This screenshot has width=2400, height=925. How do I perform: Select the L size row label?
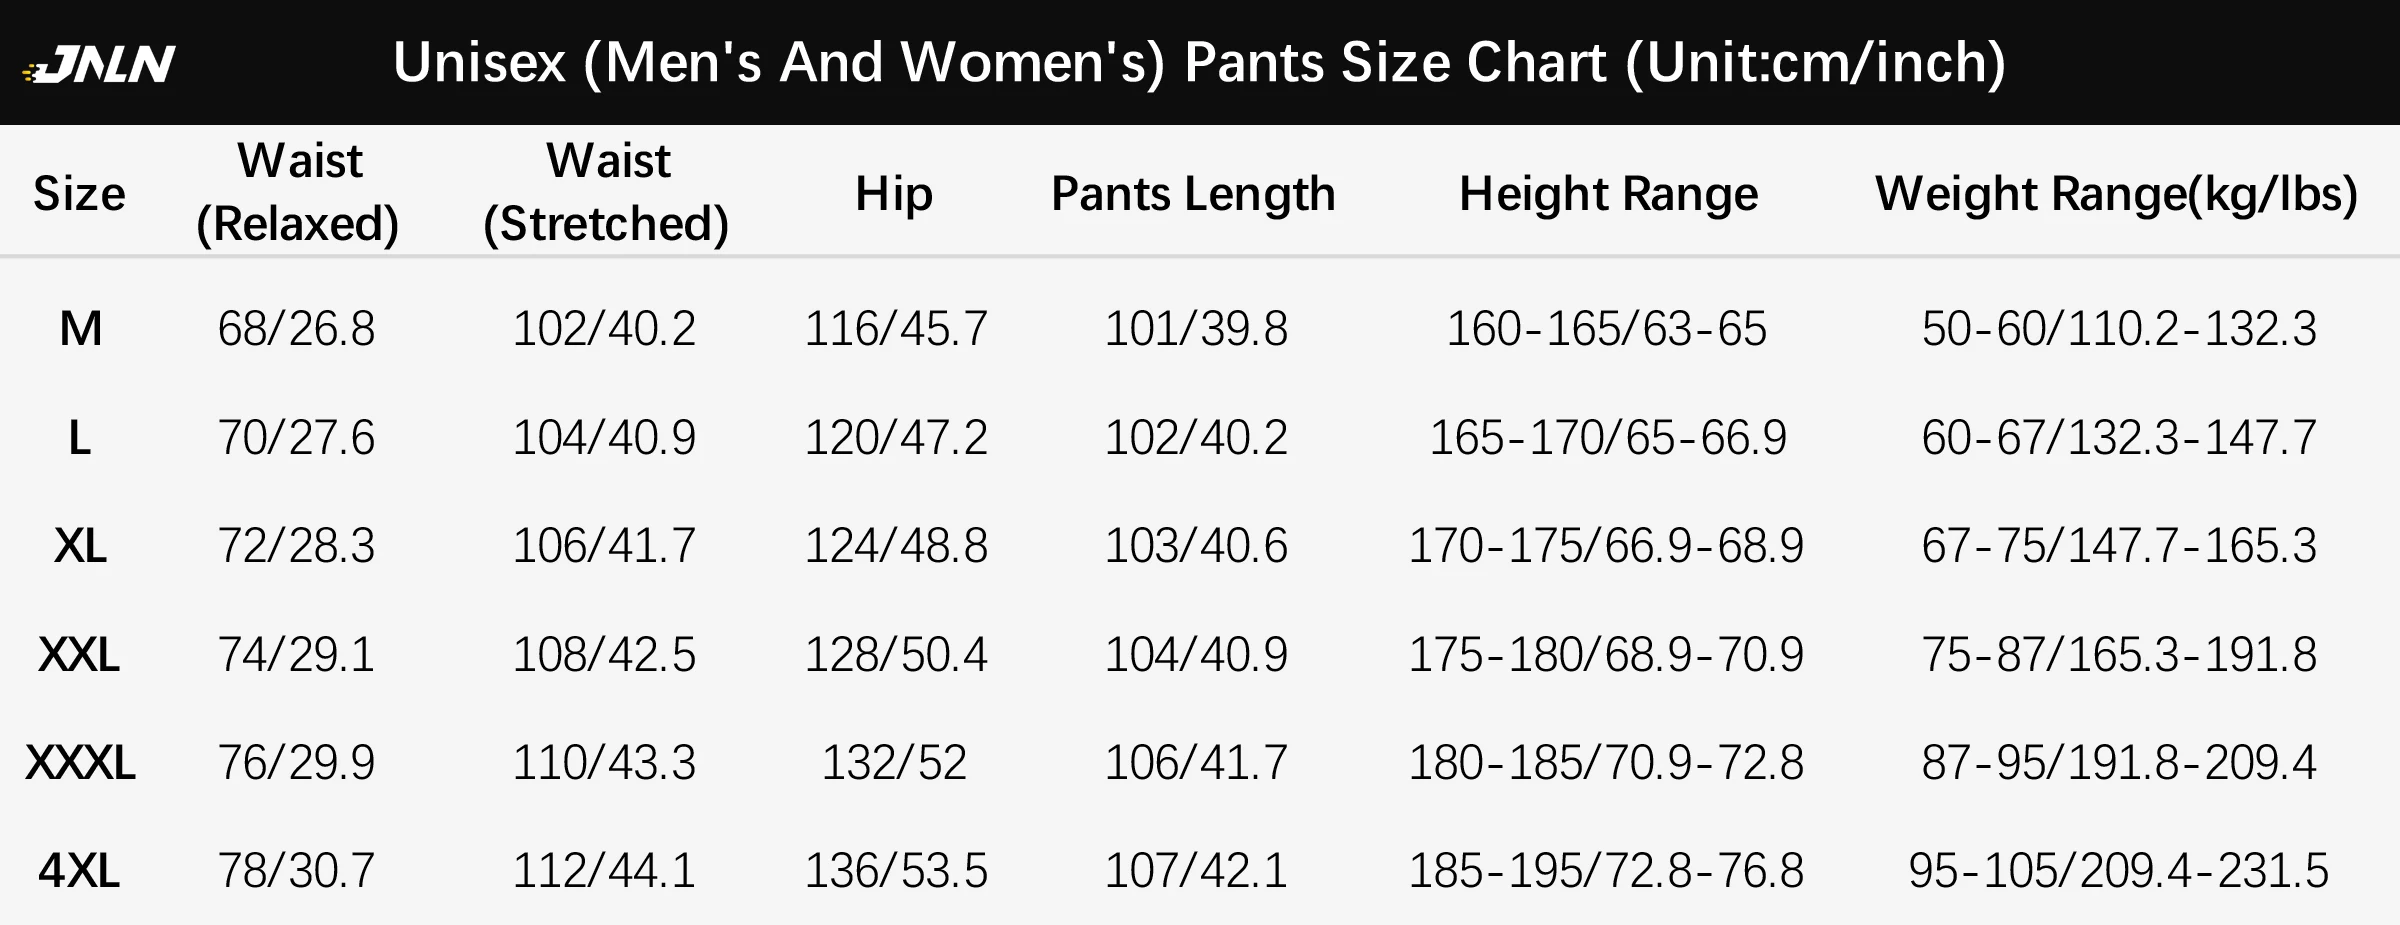[80, 437]
